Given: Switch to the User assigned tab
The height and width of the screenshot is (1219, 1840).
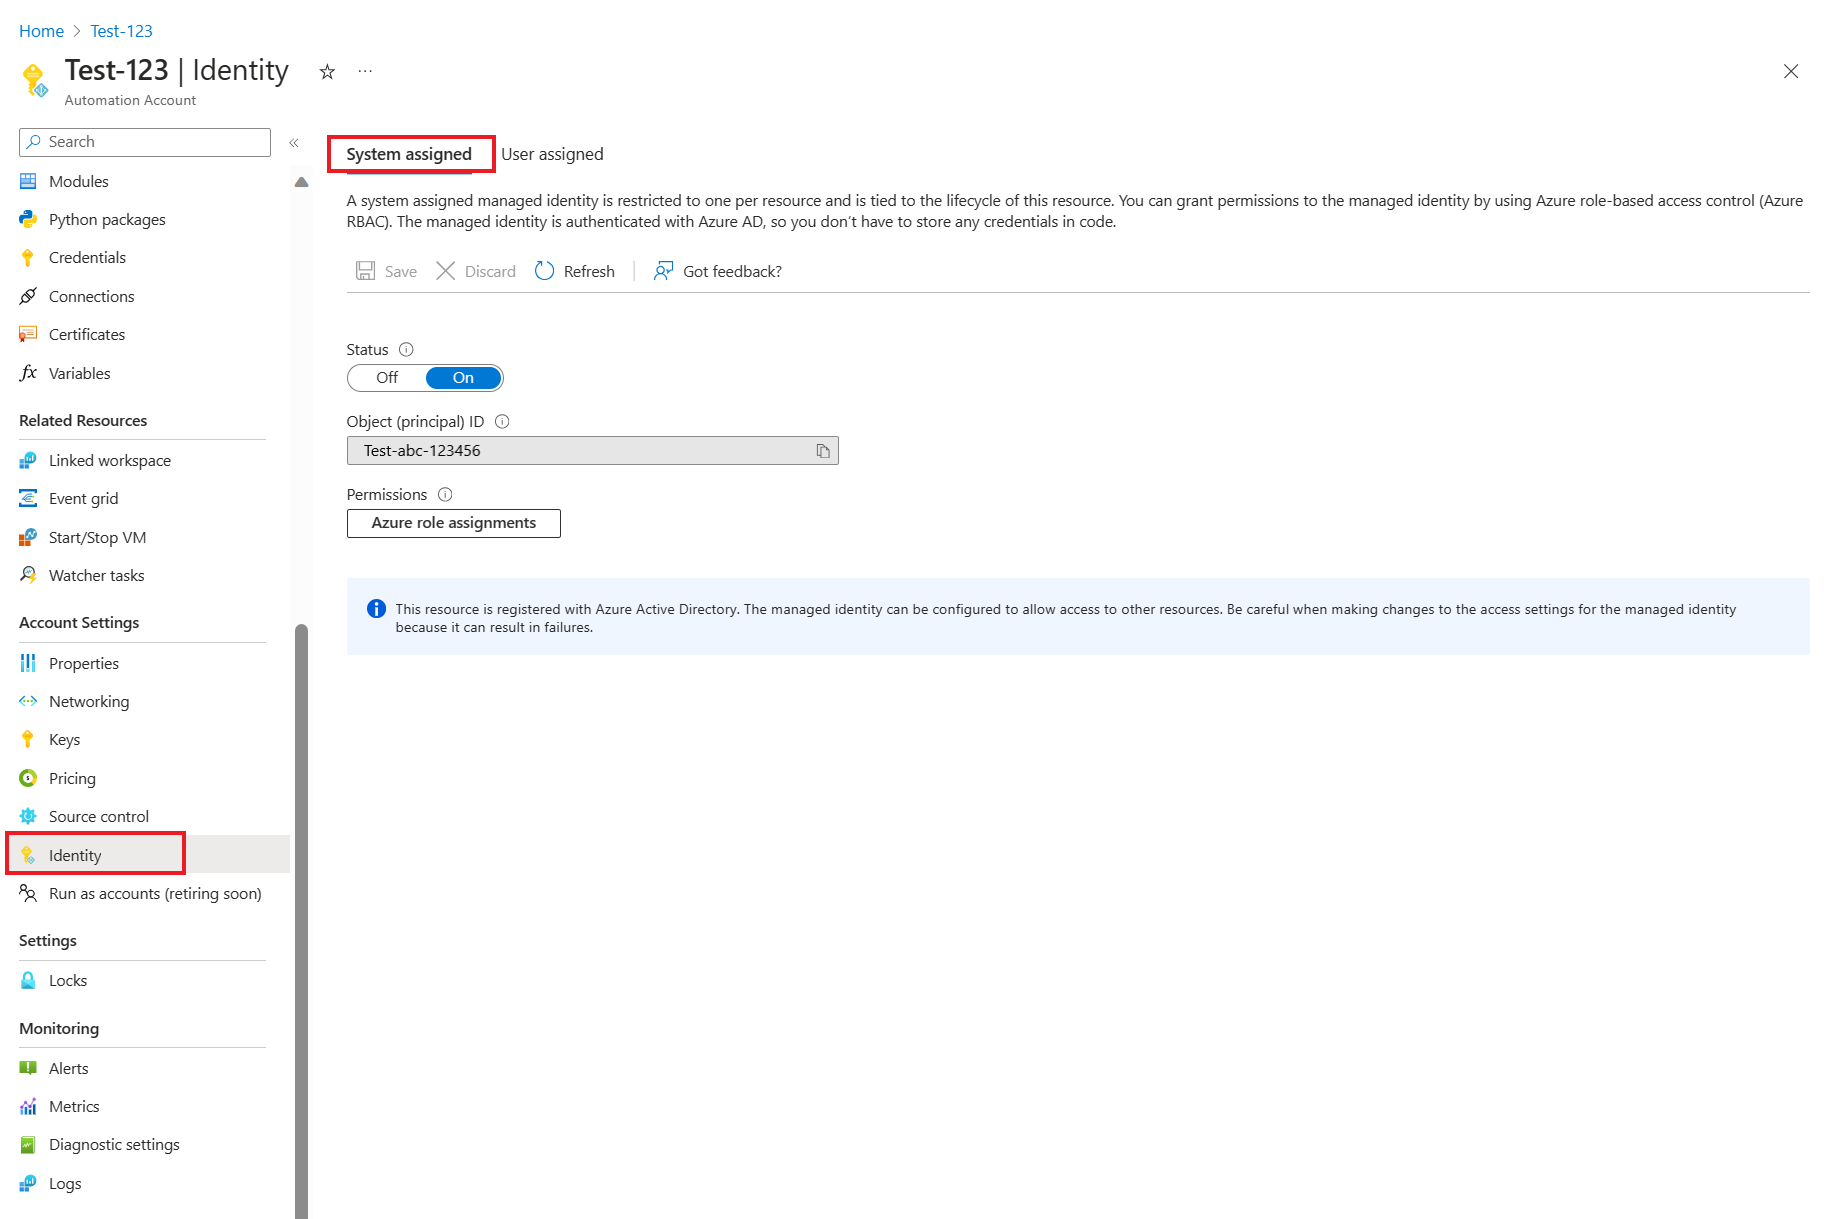Looking at the screenshot, I should [552, 153].
